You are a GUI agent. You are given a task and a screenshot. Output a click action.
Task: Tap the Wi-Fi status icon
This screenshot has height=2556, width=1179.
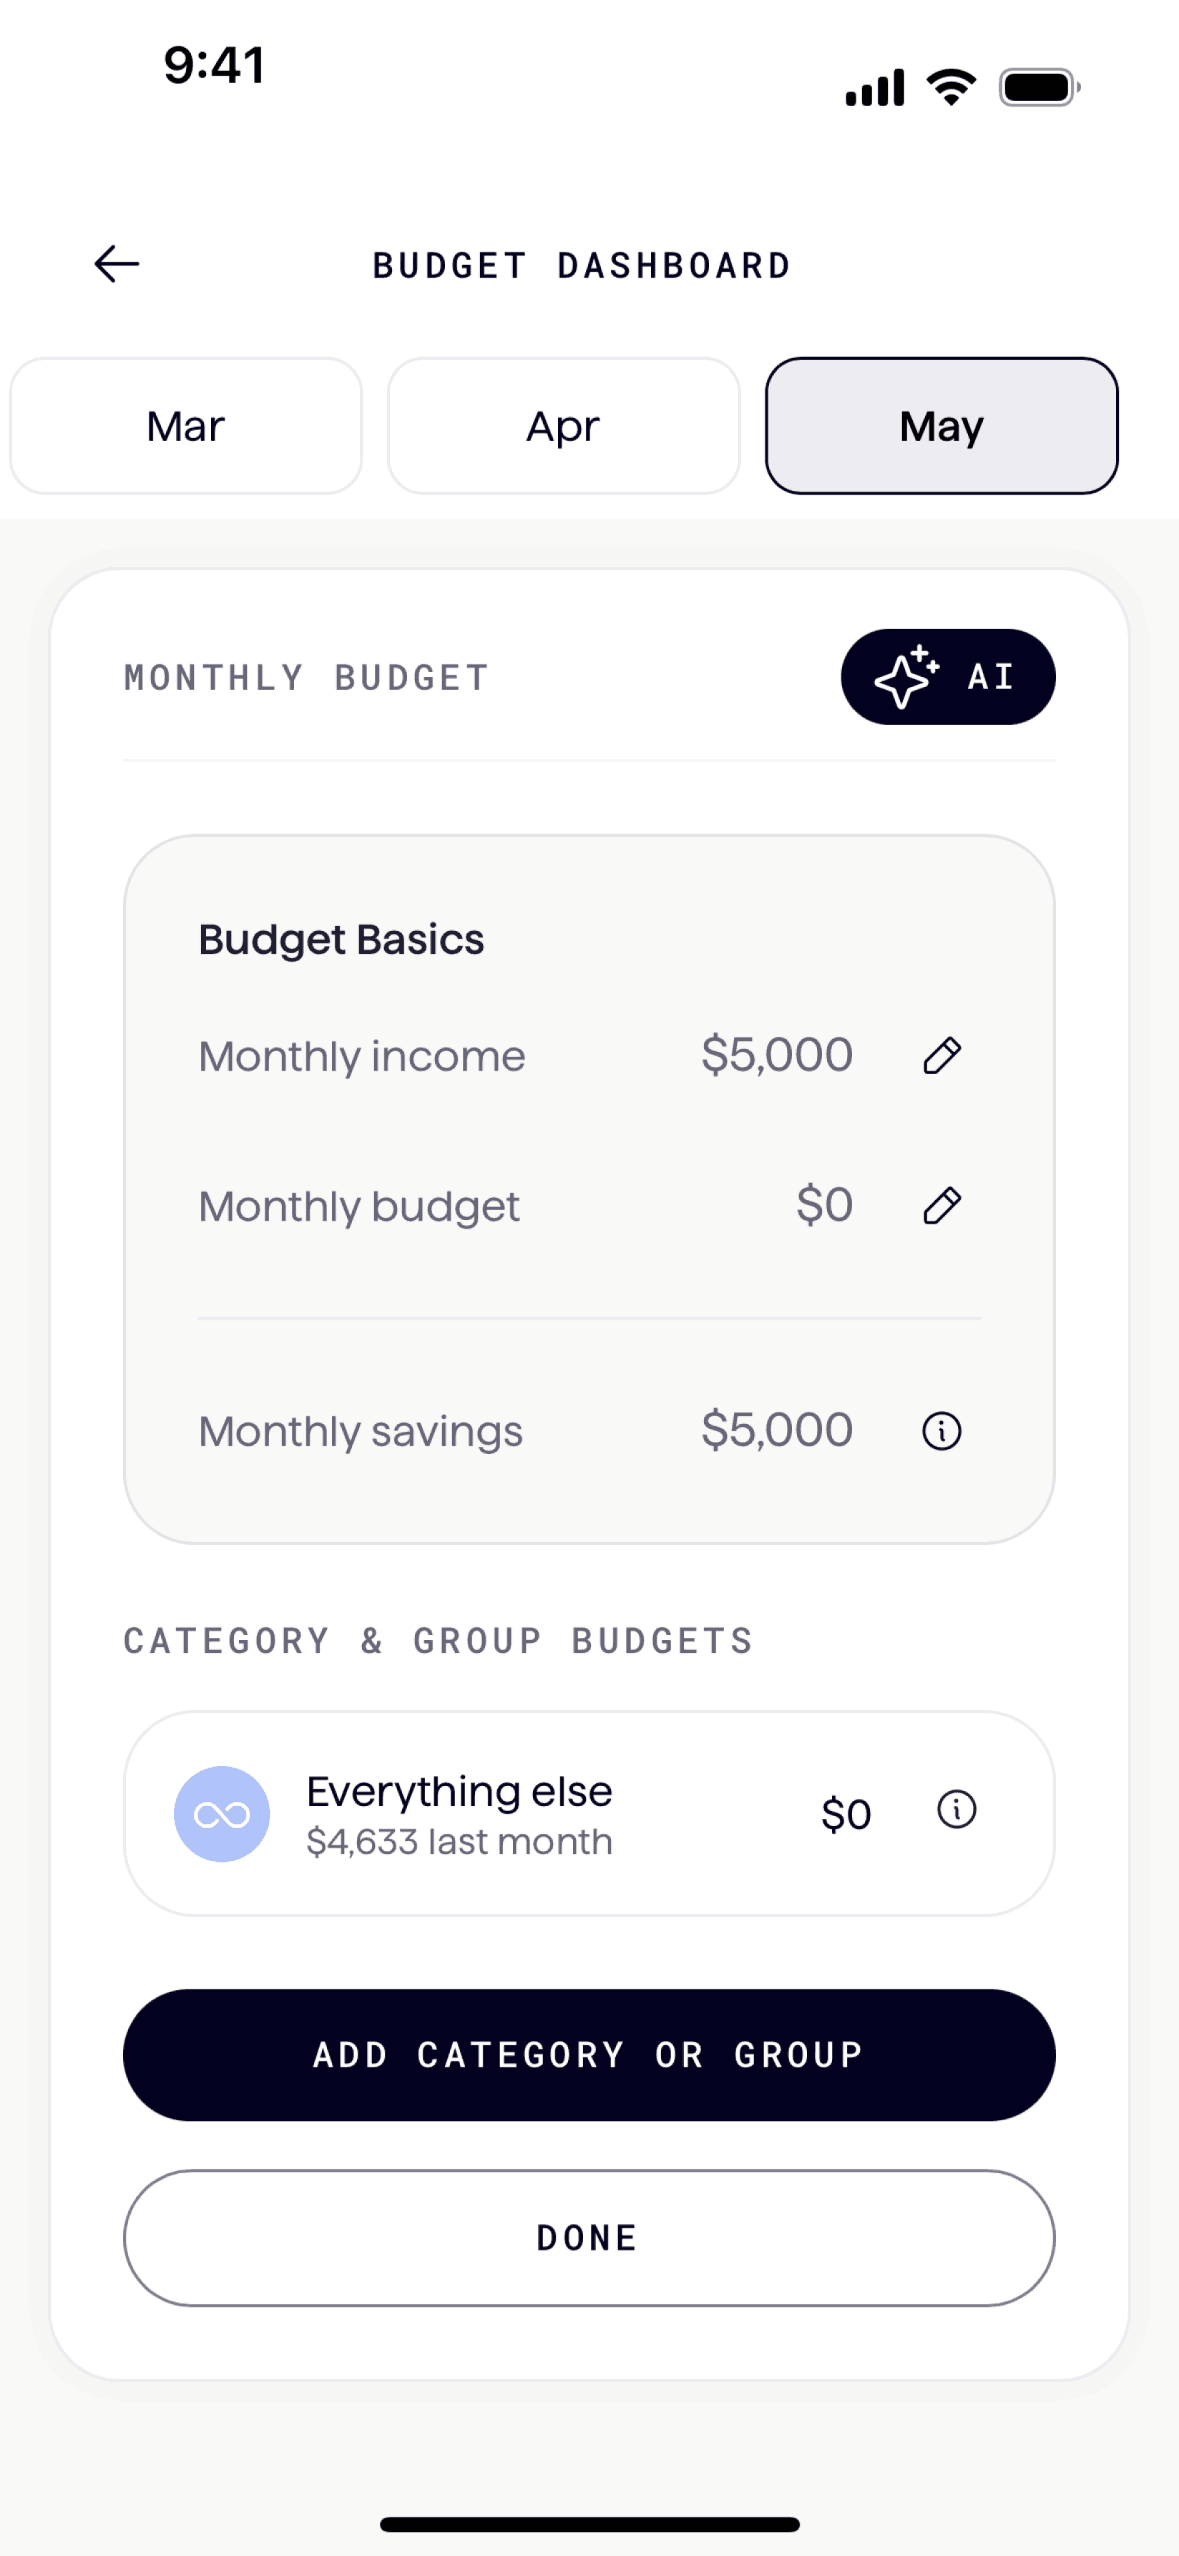point(951,88)
